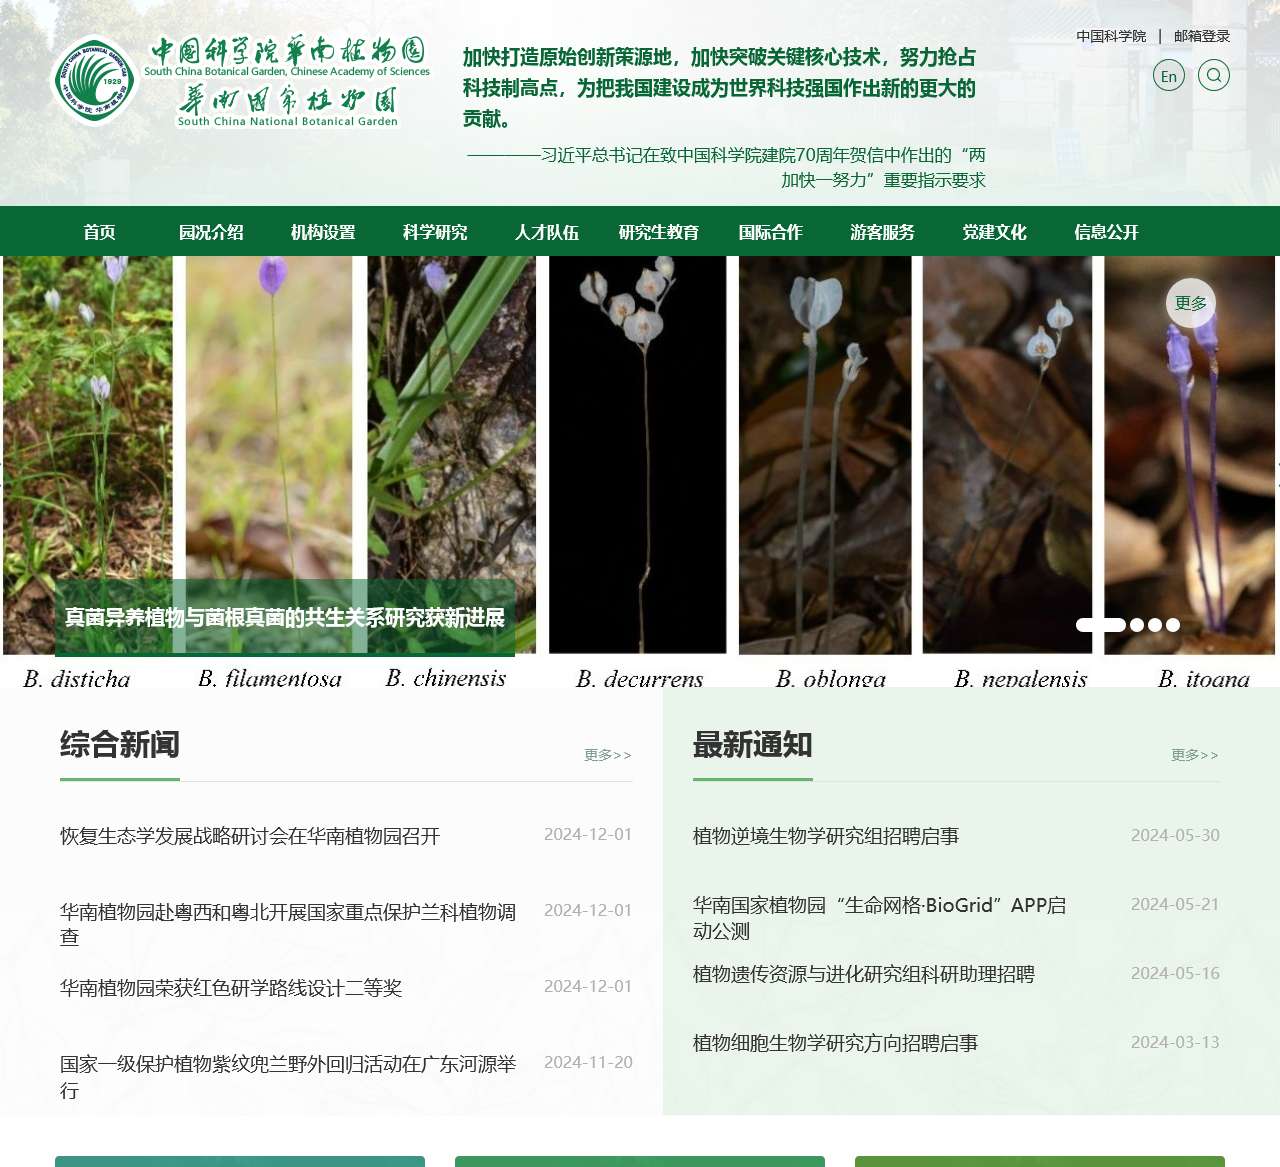1280x1167 pixels.
Task: Click the round 更多 button on banner
Action: click(x=1191, y=303)
